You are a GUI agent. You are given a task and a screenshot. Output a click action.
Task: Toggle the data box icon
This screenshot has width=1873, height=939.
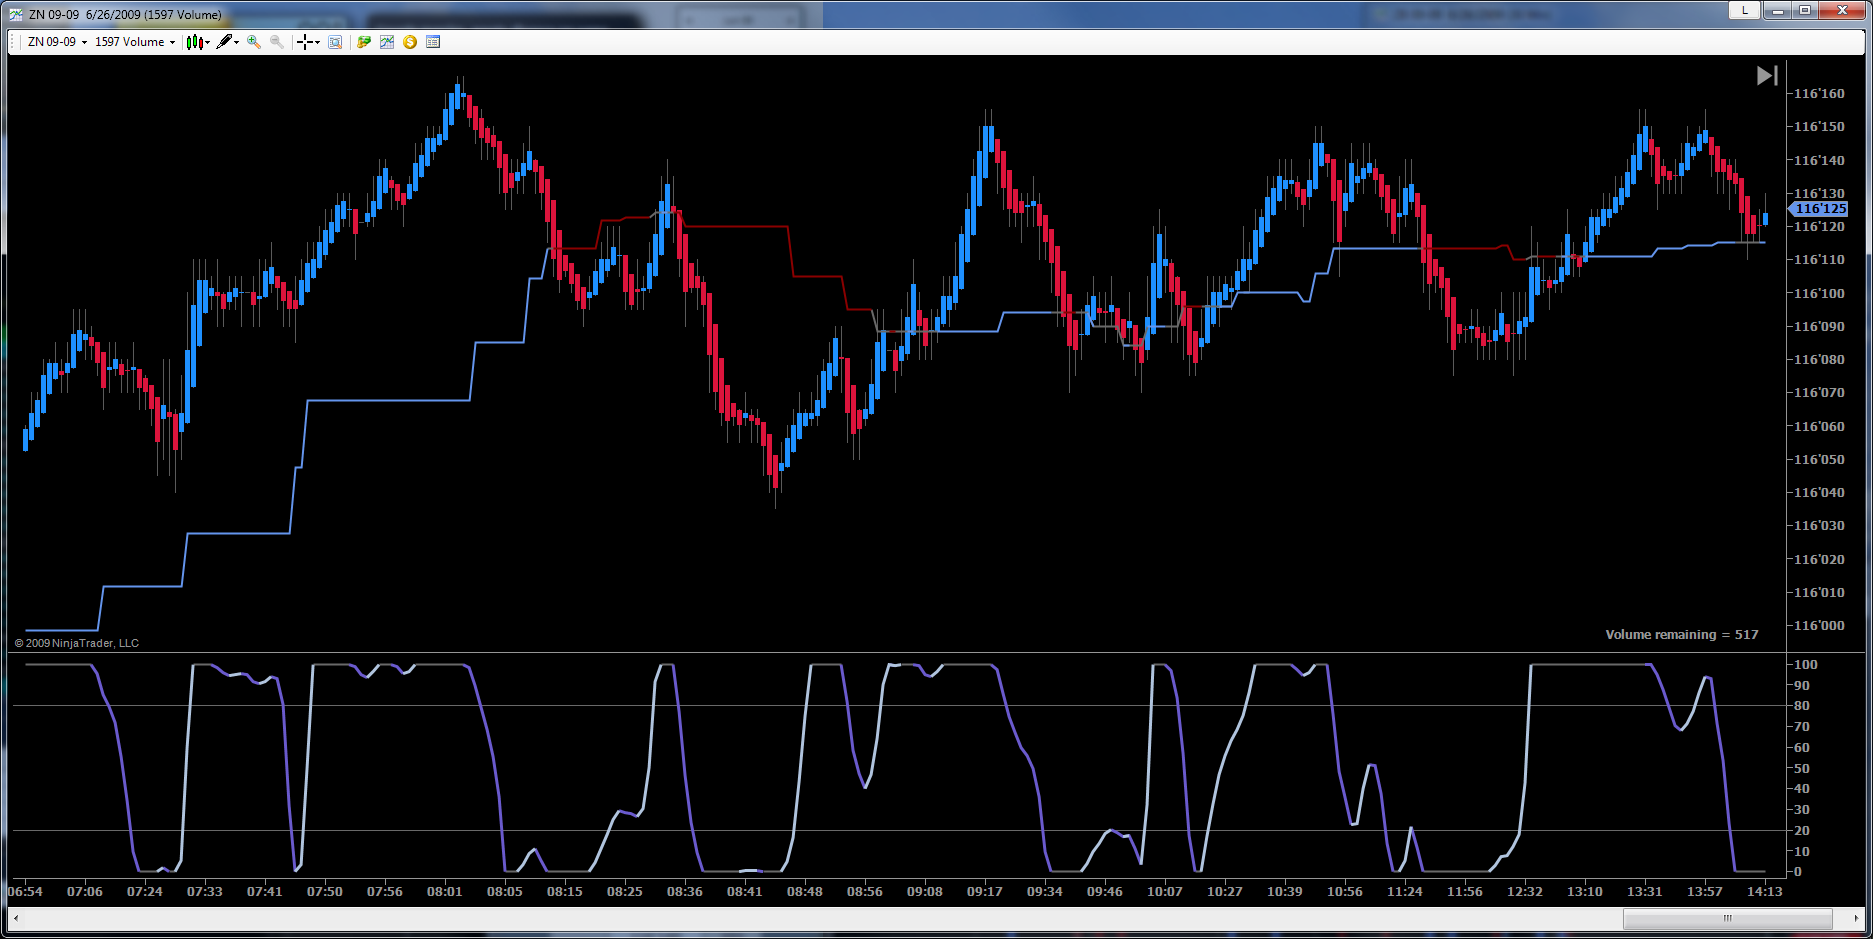point(335,42)
